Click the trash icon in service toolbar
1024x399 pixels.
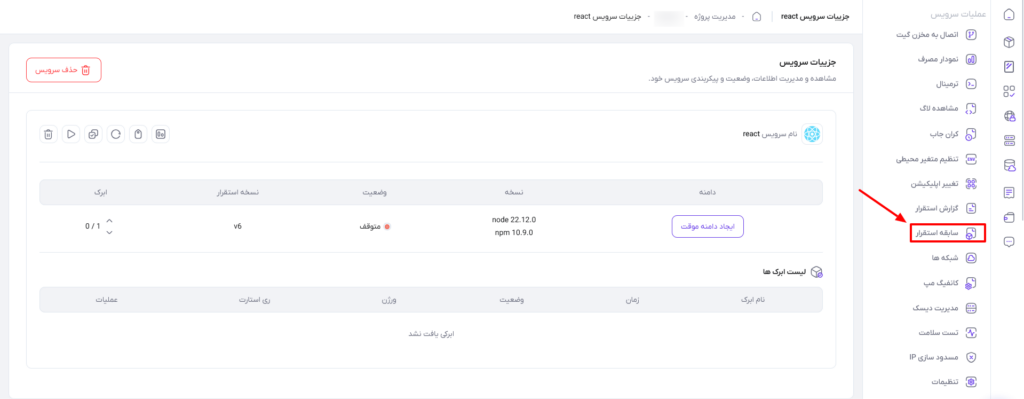coord(48,134)
